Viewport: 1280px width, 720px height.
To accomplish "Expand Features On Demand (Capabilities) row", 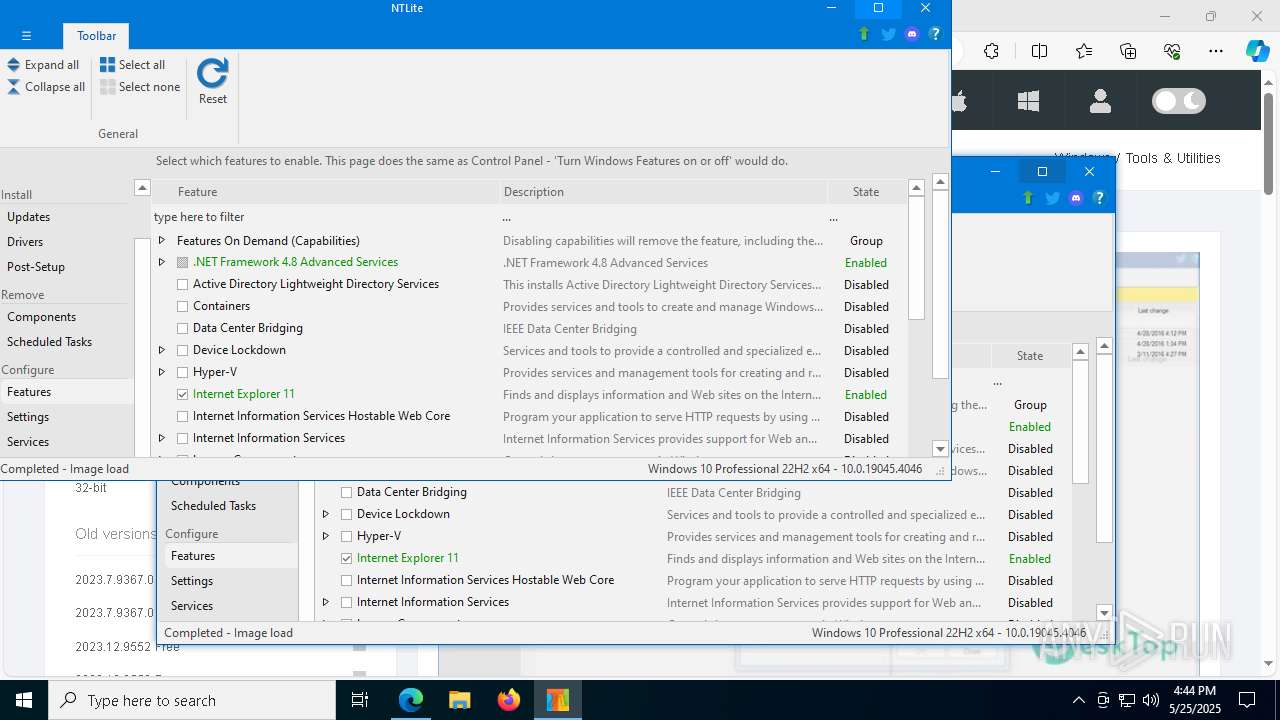I will 162,240.
